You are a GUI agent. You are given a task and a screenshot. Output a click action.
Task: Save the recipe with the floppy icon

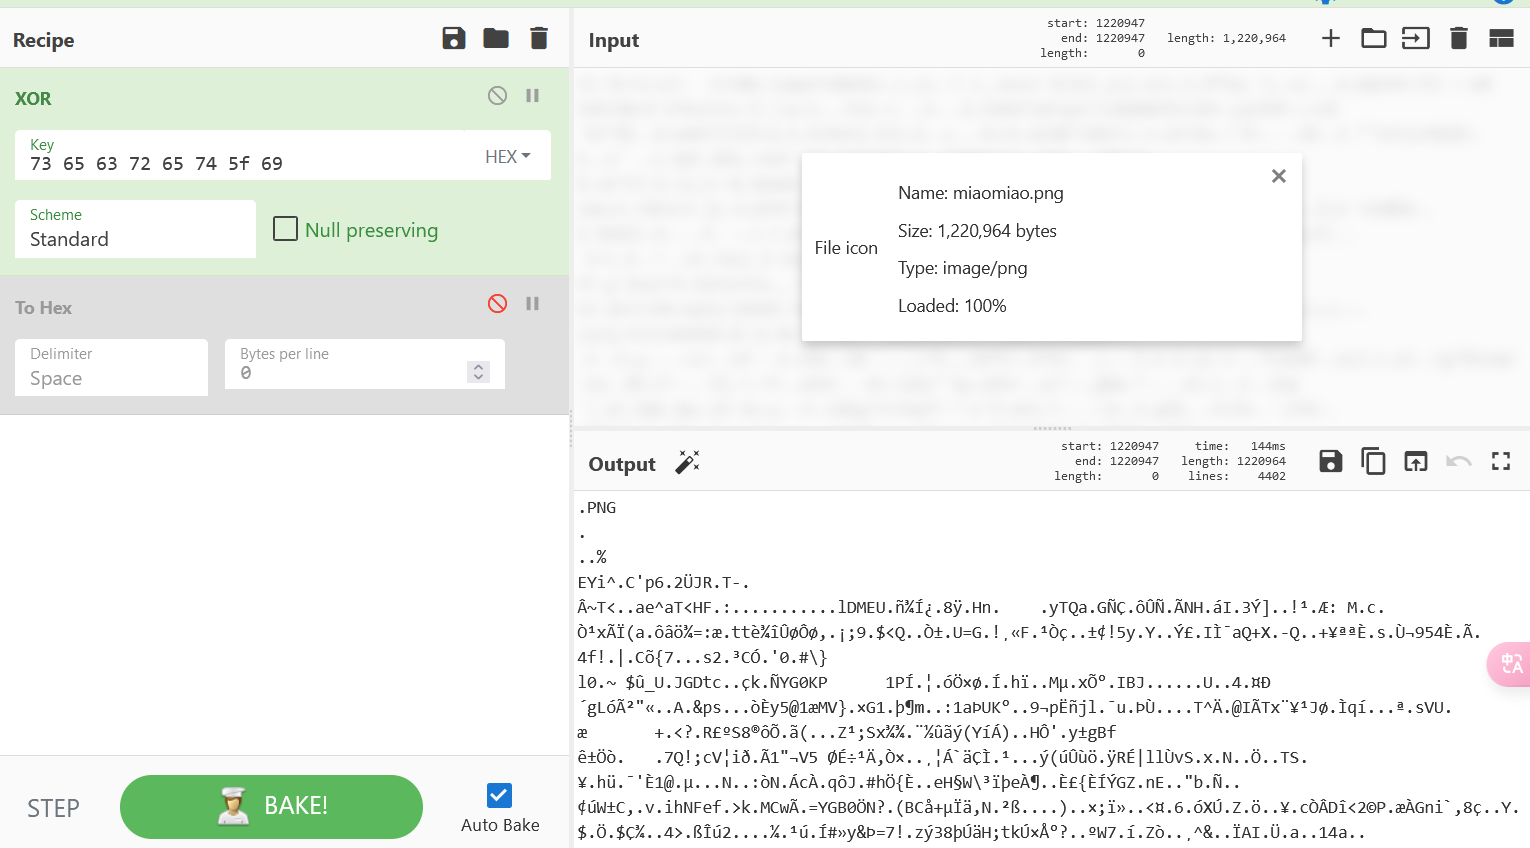pos(454,38)
